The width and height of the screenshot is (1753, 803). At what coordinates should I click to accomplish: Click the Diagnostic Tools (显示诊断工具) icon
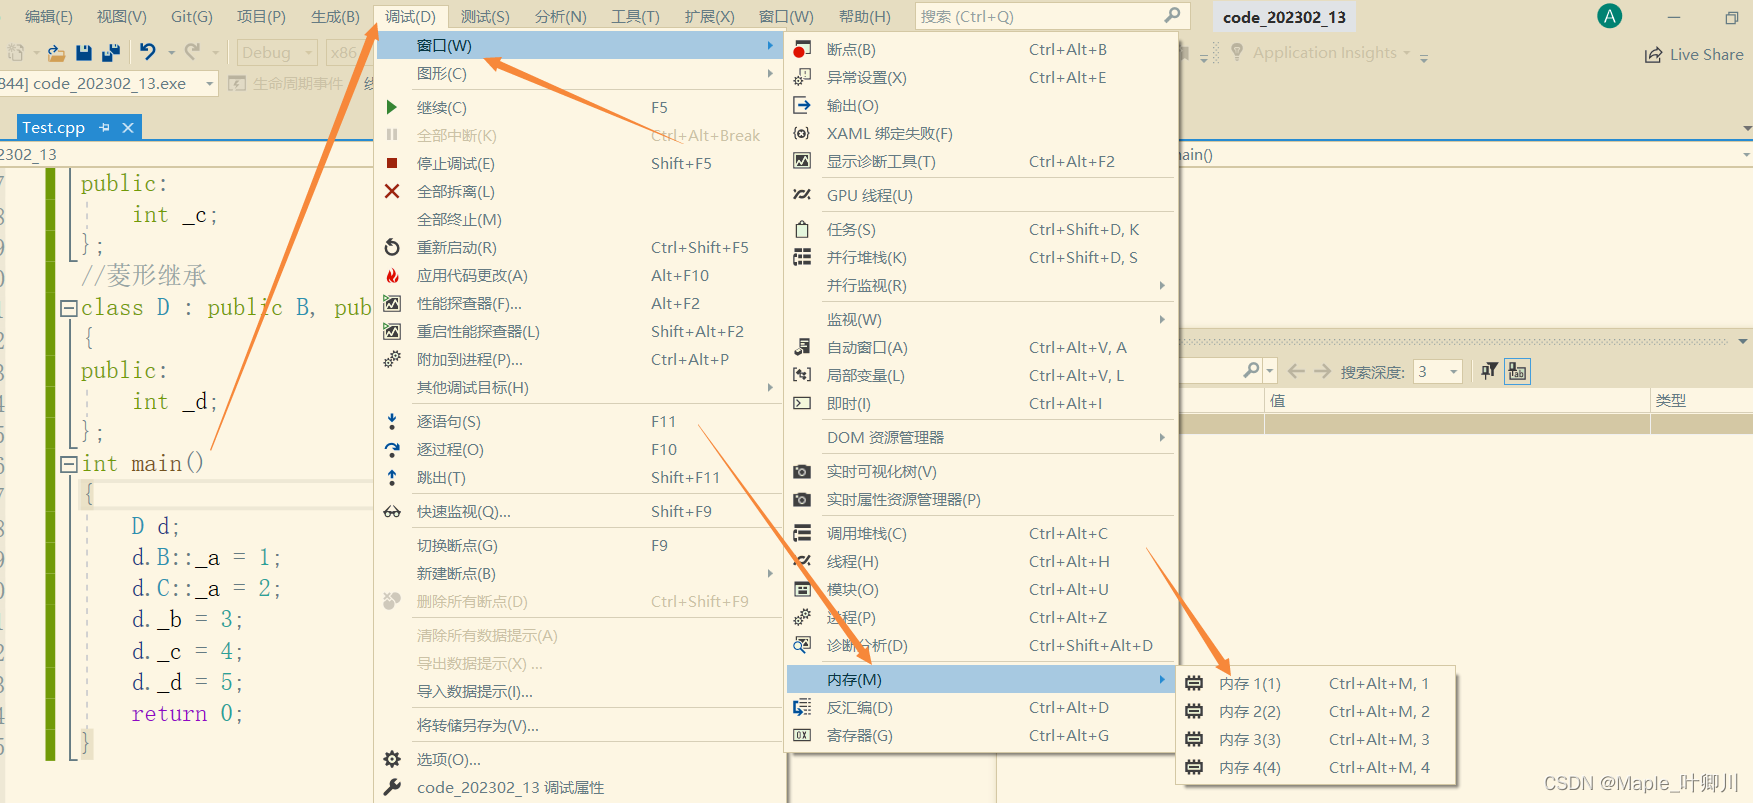click(802, 161)
